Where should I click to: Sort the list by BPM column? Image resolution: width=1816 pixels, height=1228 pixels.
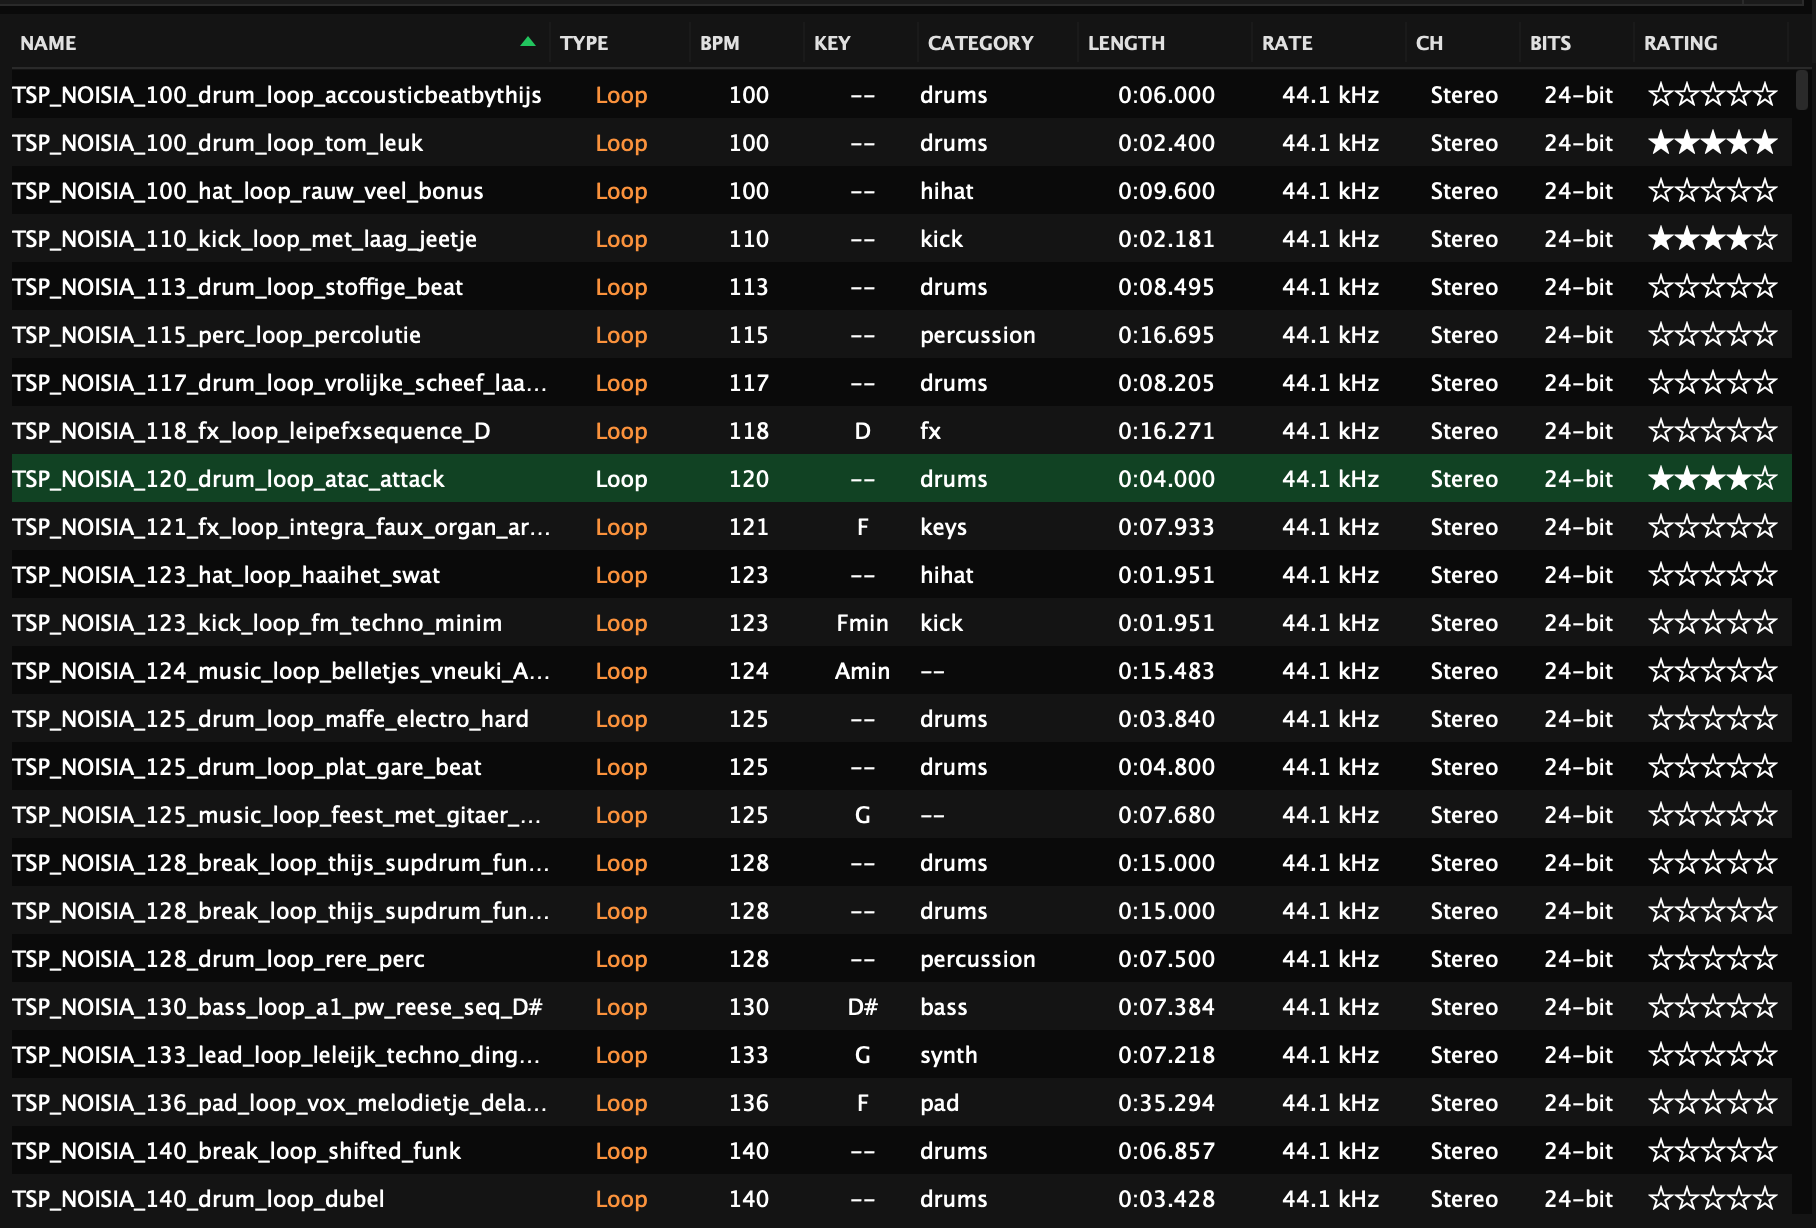point(719,43)
